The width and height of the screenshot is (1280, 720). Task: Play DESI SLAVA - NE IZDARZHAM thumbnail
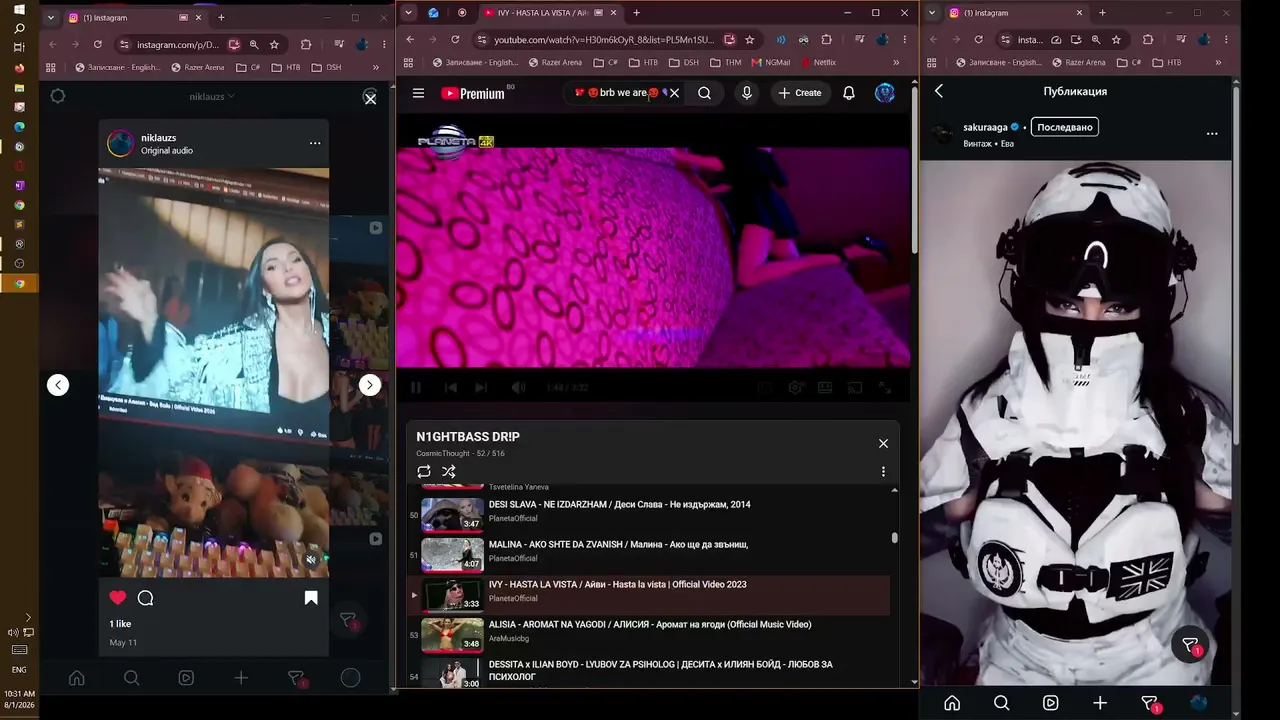452,515
